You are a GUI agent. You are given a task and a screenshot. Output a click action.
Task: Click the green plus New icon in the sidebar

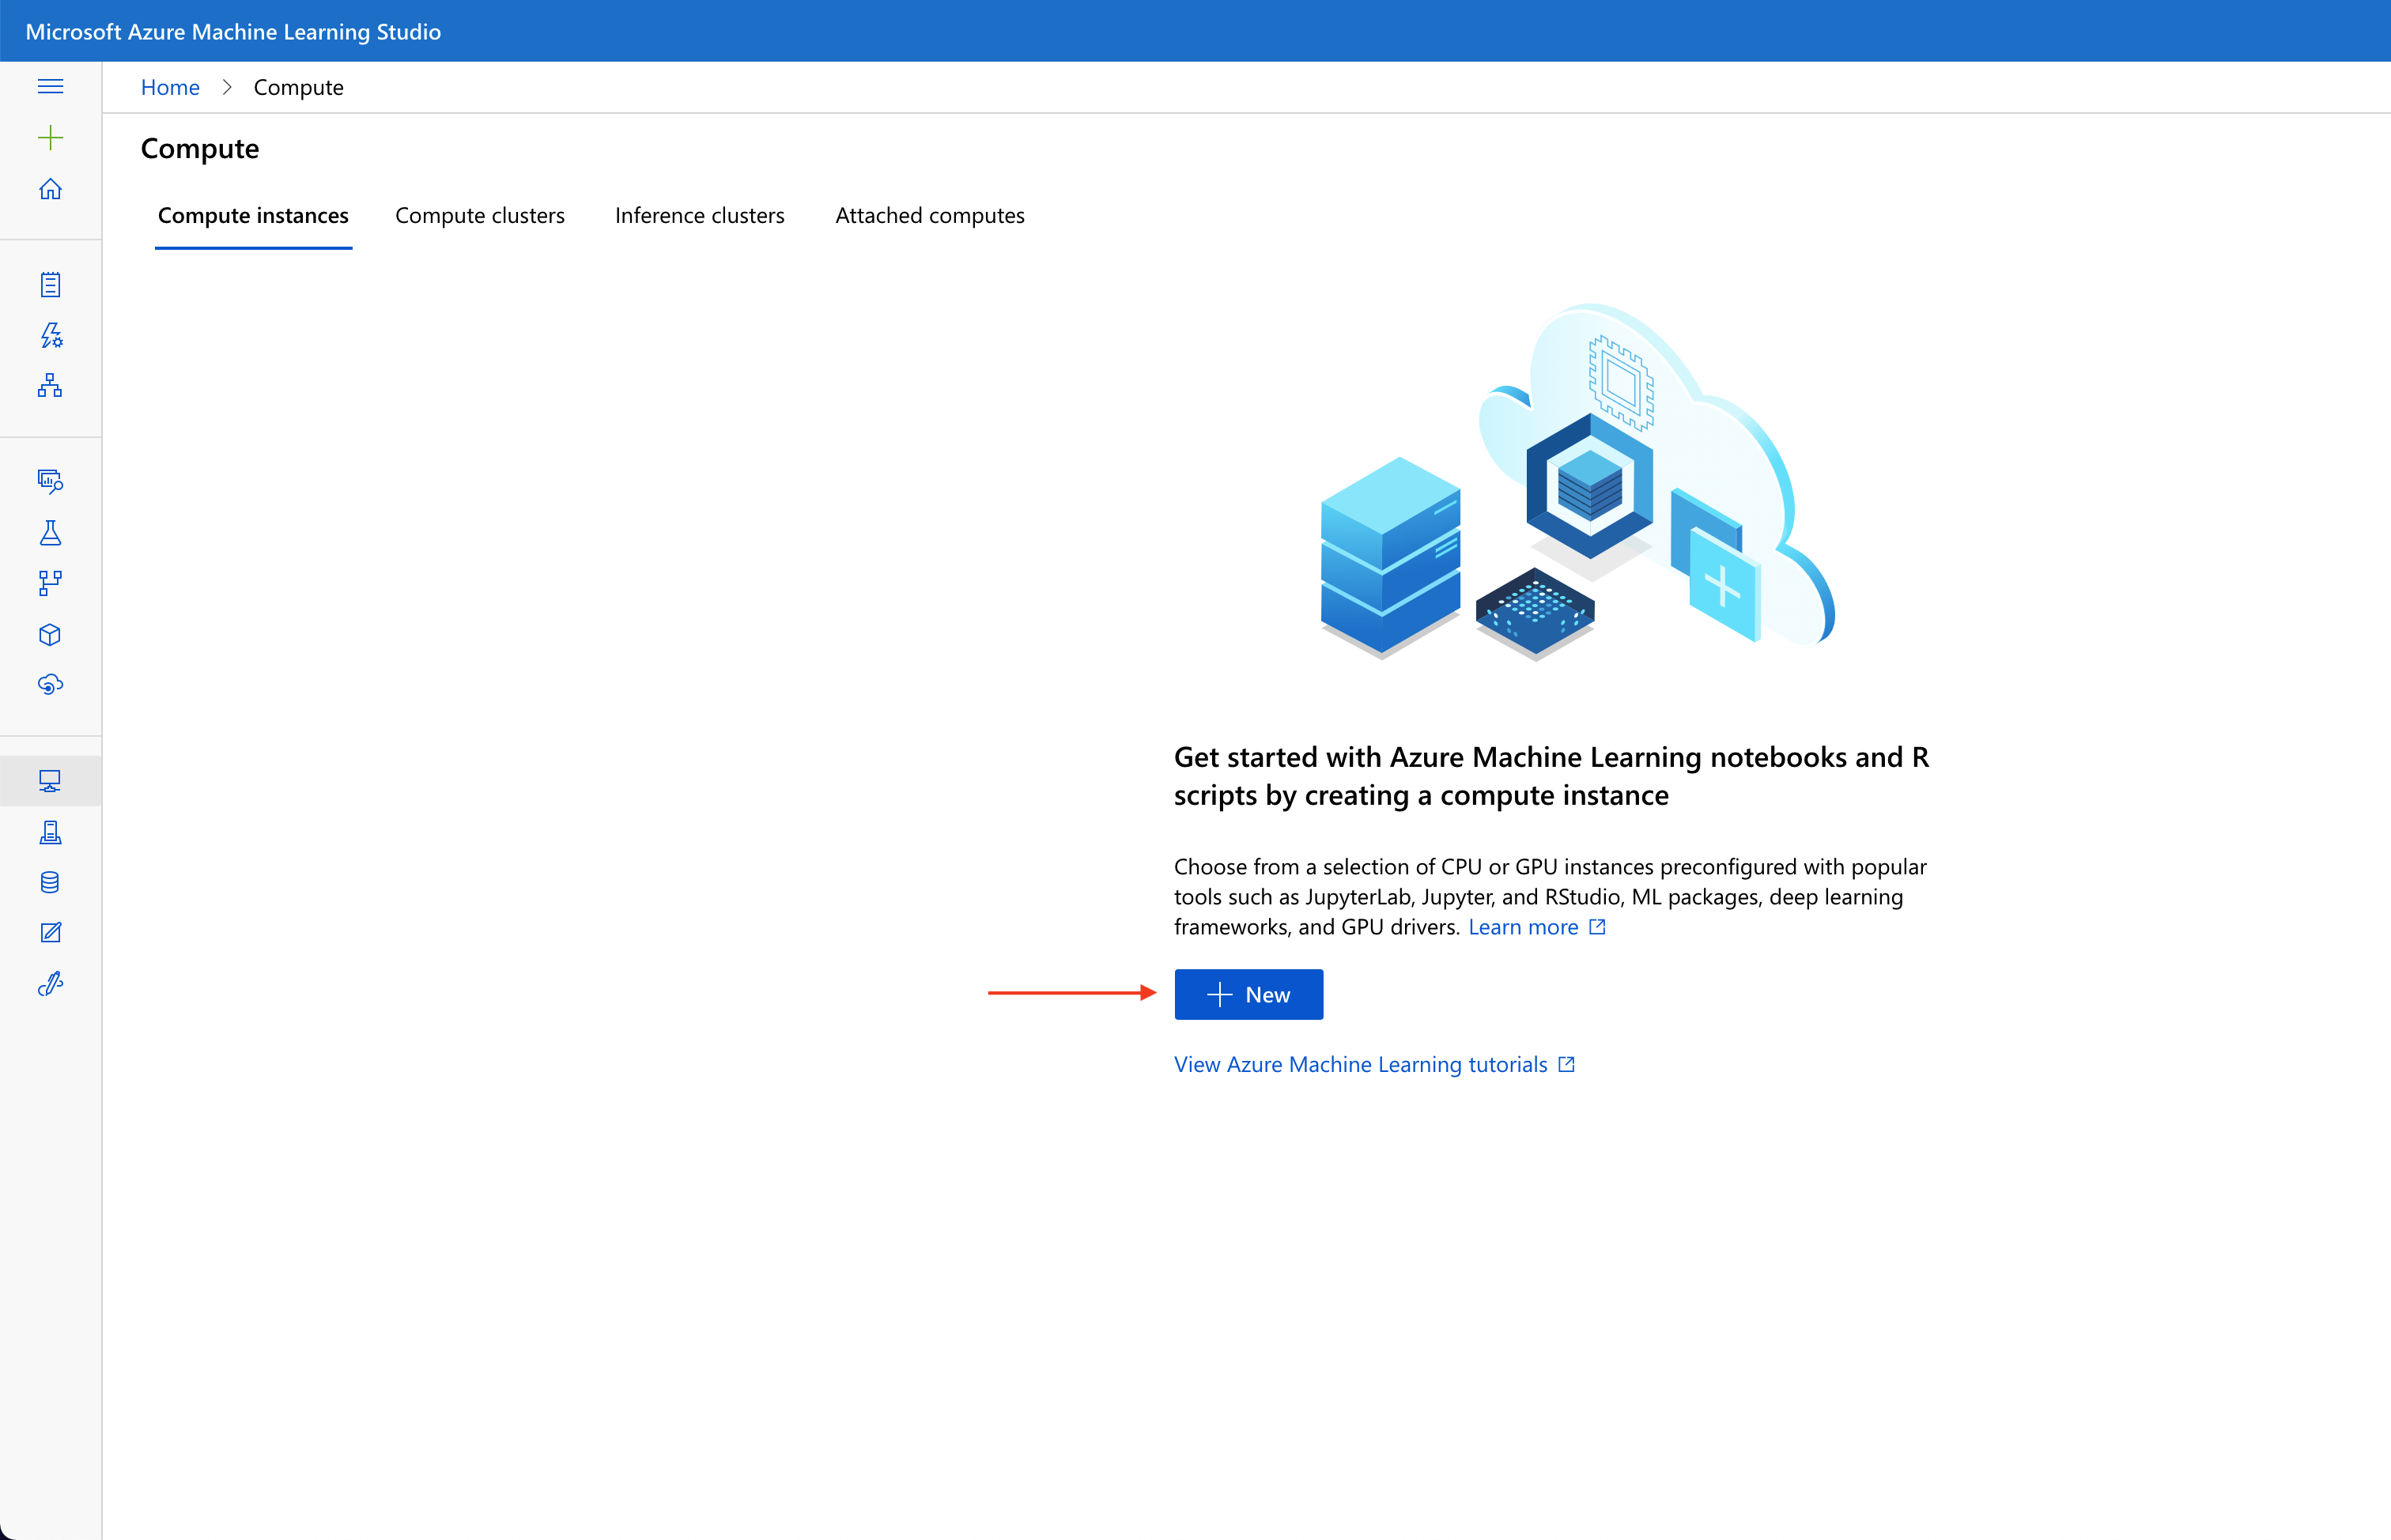coord(50,138)
